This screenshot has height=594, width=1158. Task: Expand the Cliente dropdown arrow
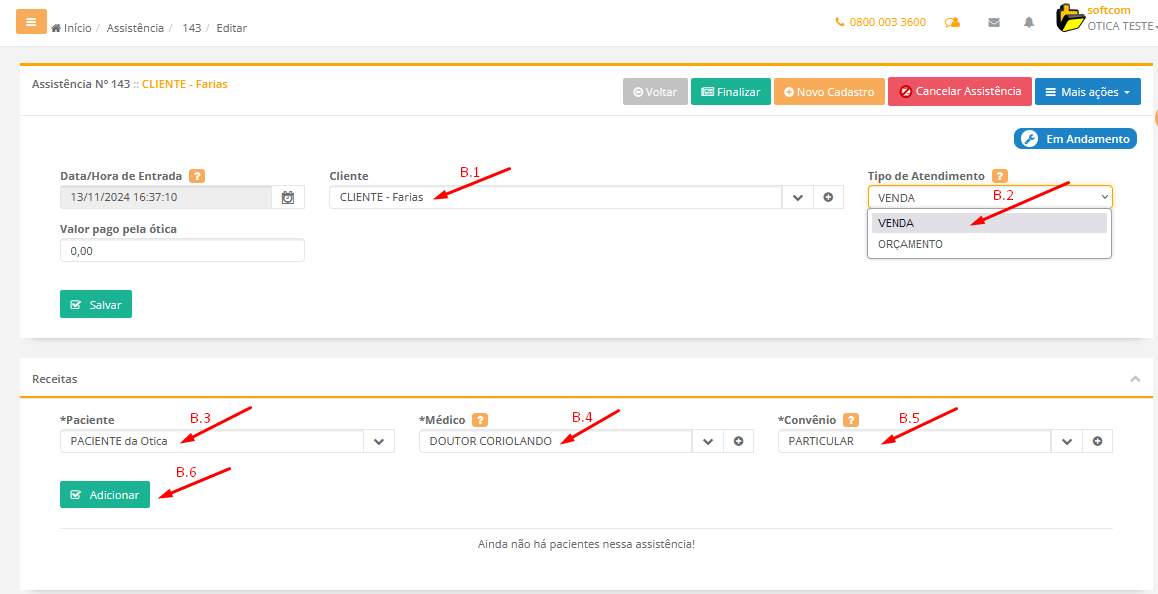coord(797,198)
